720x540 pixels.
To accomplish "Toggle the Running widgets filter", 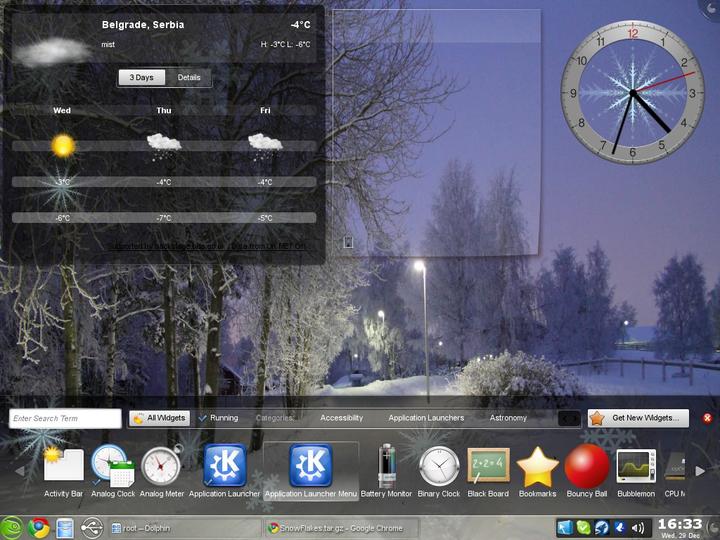I will pyautogui.click(x=219, y=418).
